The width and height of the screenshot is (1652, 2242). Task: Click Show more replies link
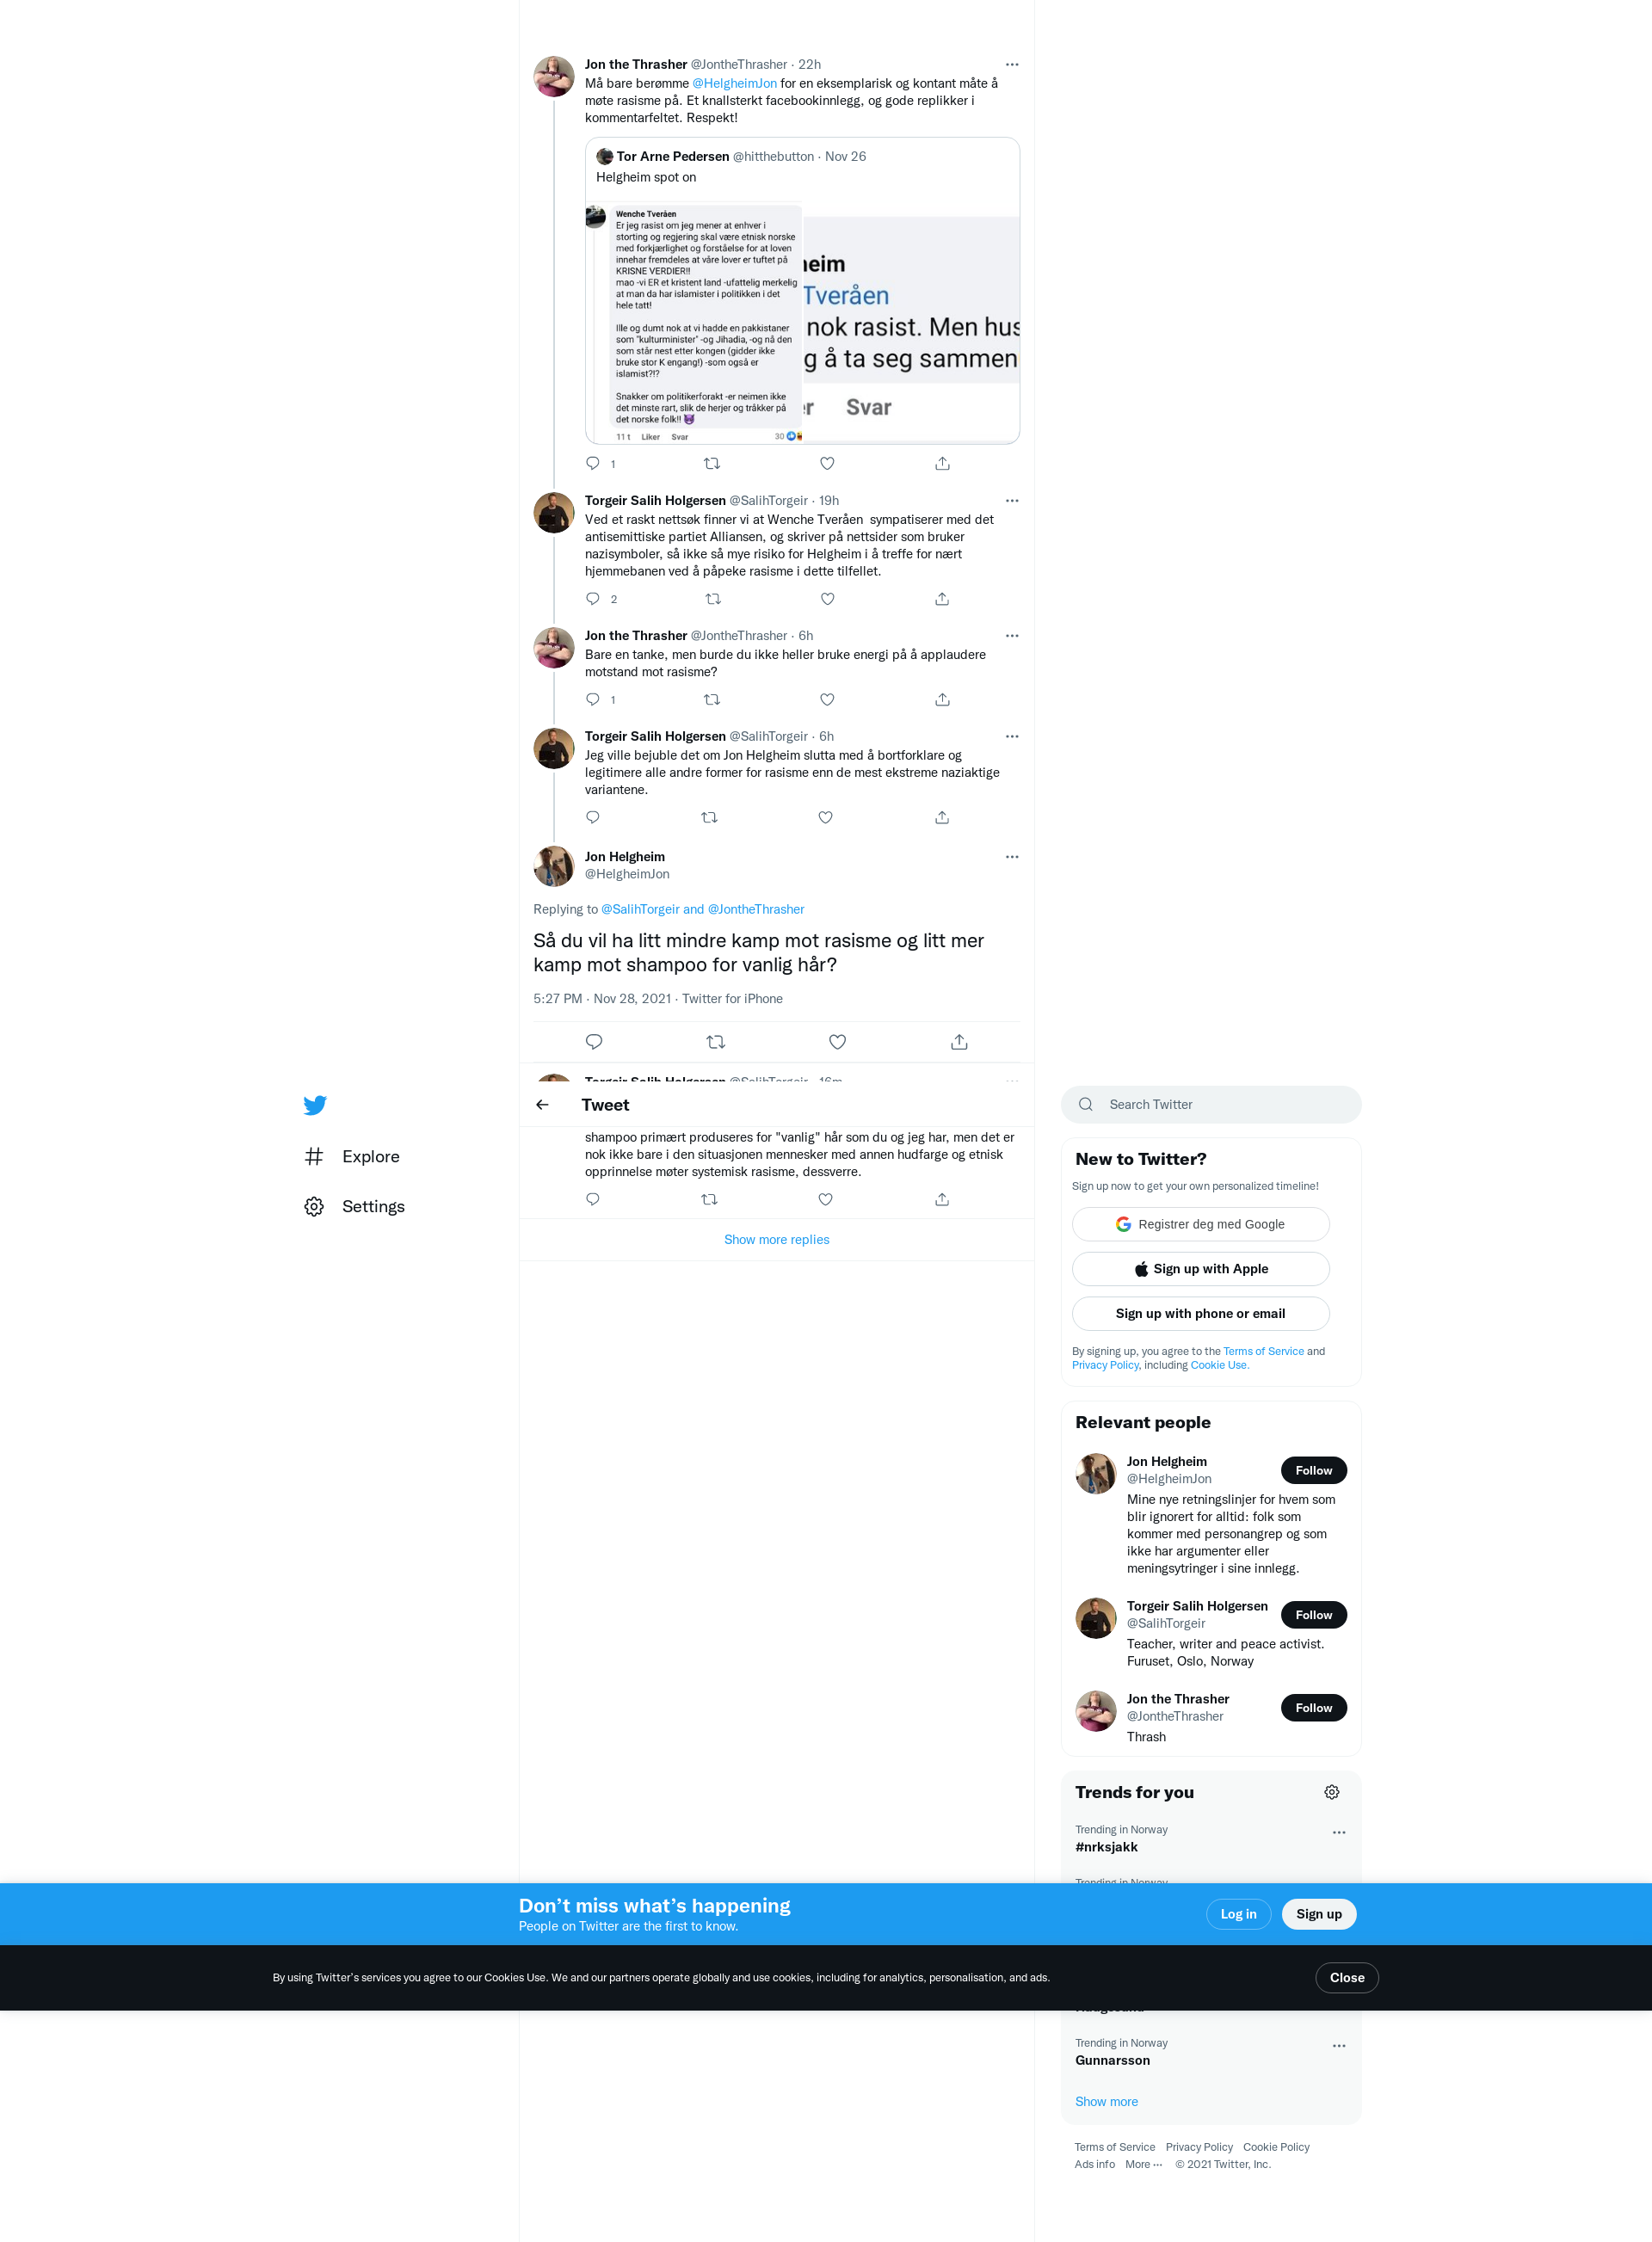click(776, 1239)
